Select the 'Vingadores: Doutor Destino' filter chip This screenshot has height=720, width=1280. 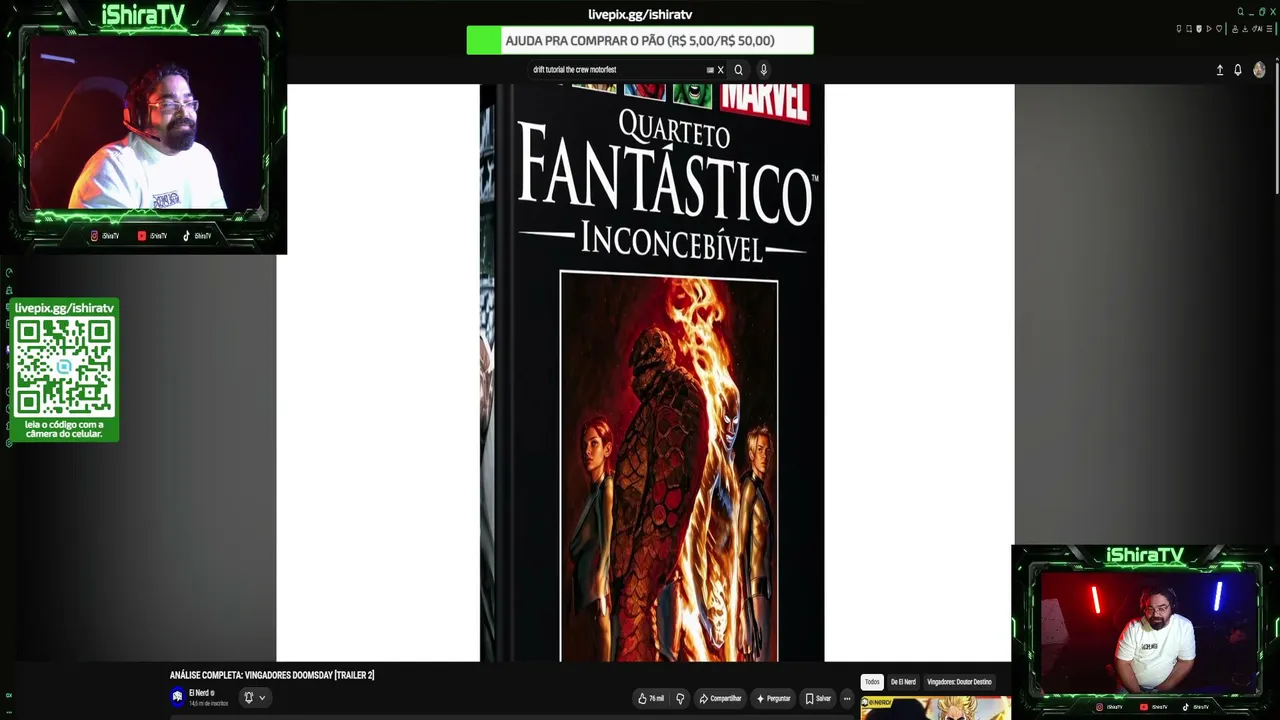[x=959, y=682]
